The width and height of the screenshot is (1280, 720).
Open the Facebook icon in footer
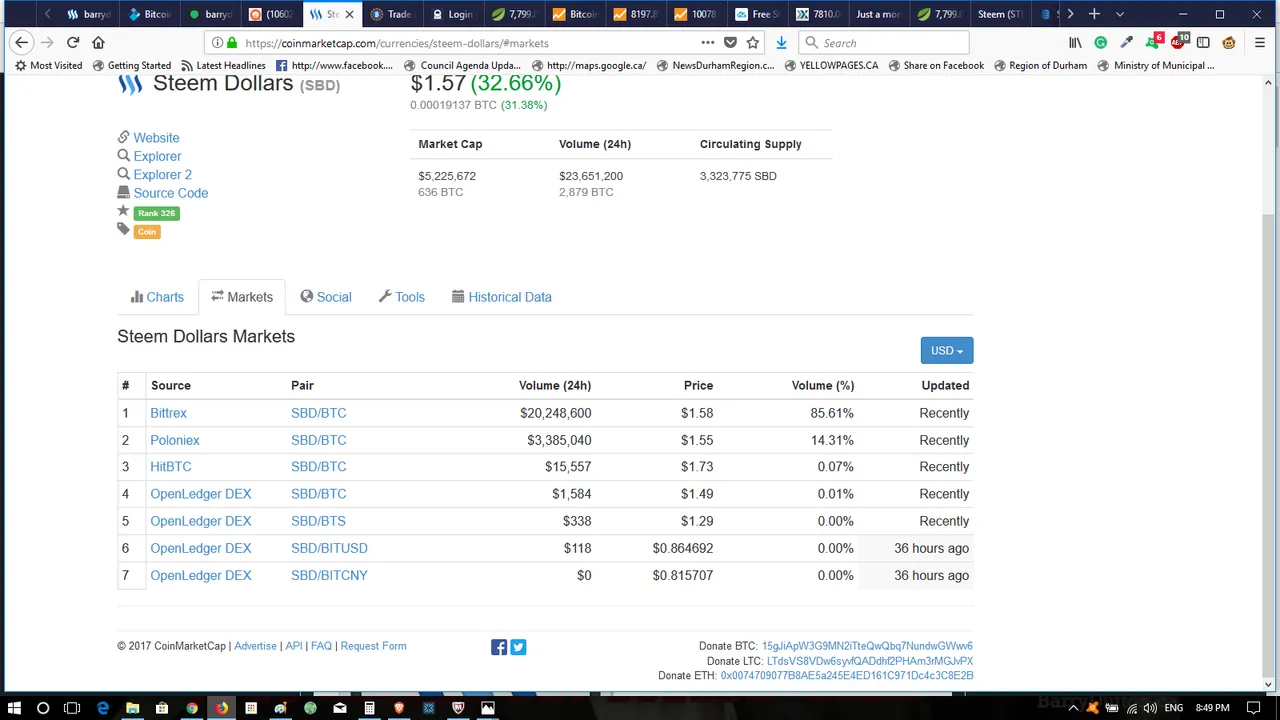(499, 647)
